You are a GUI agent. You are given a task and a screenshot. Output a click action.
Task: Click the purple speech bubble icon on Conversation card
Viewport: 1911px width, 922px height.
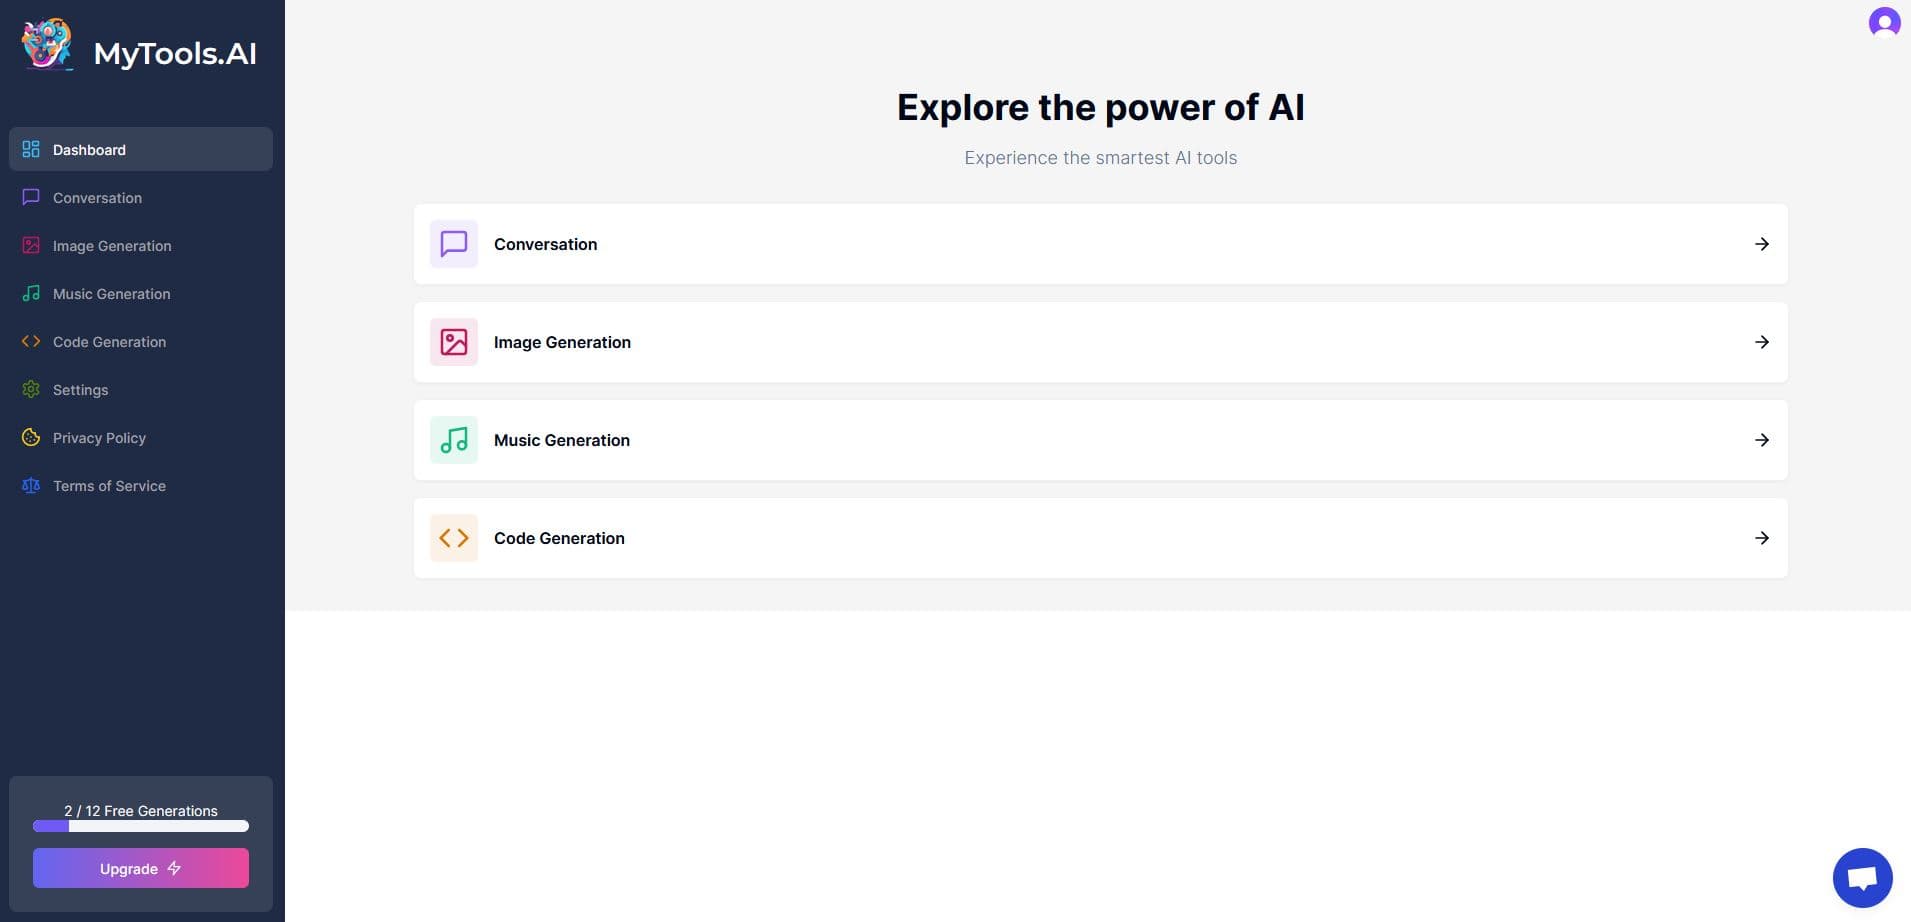pyautogui.click(x=454, y=244)
